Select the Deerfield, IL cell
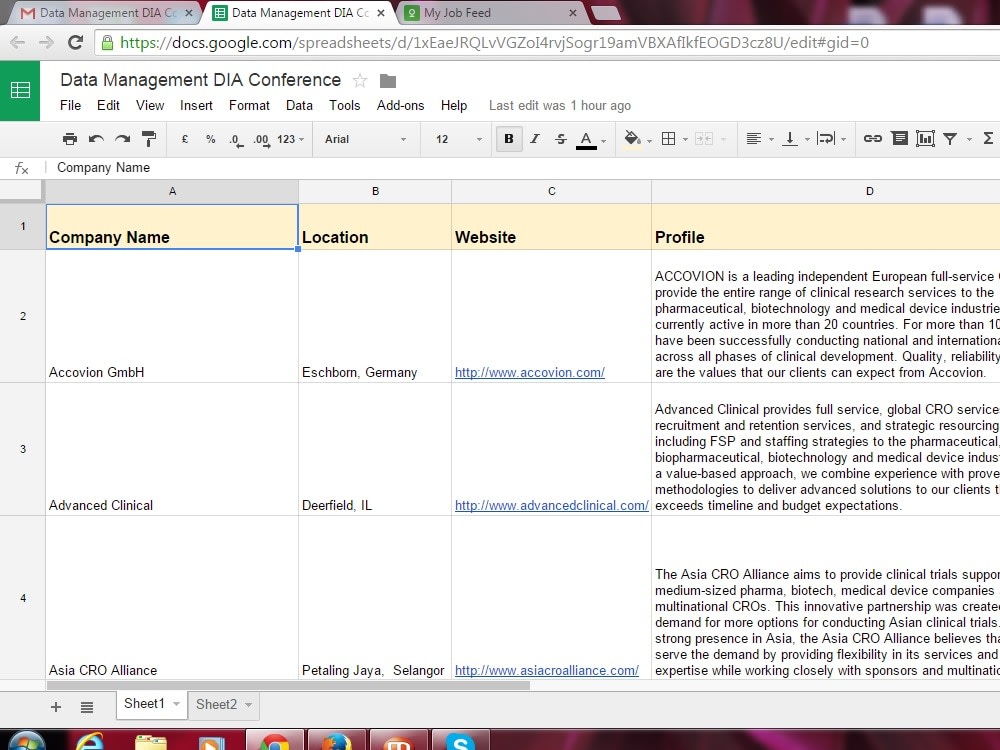The image size is (1000, 750). pos(375,449)
